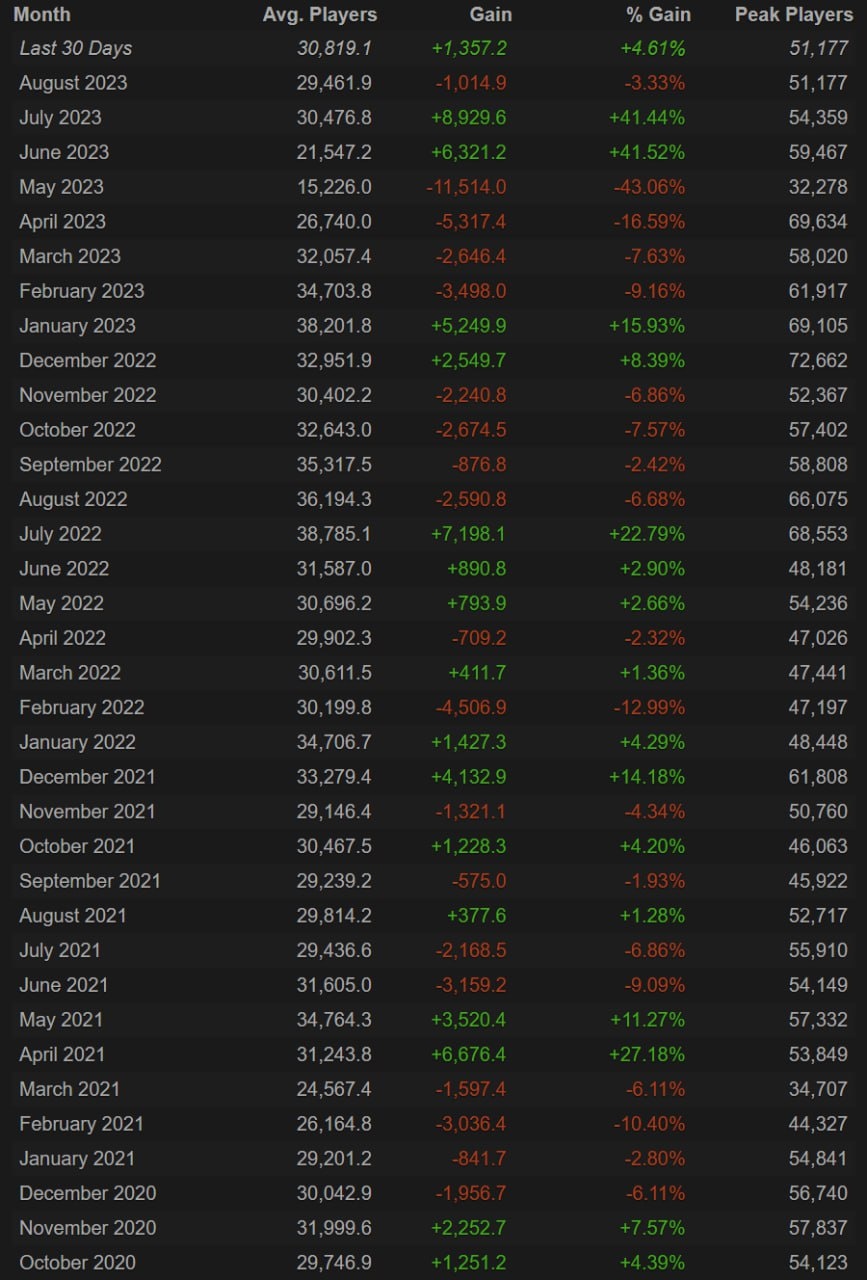Click July 2023 gain value +8,929.6

[468, 118]
